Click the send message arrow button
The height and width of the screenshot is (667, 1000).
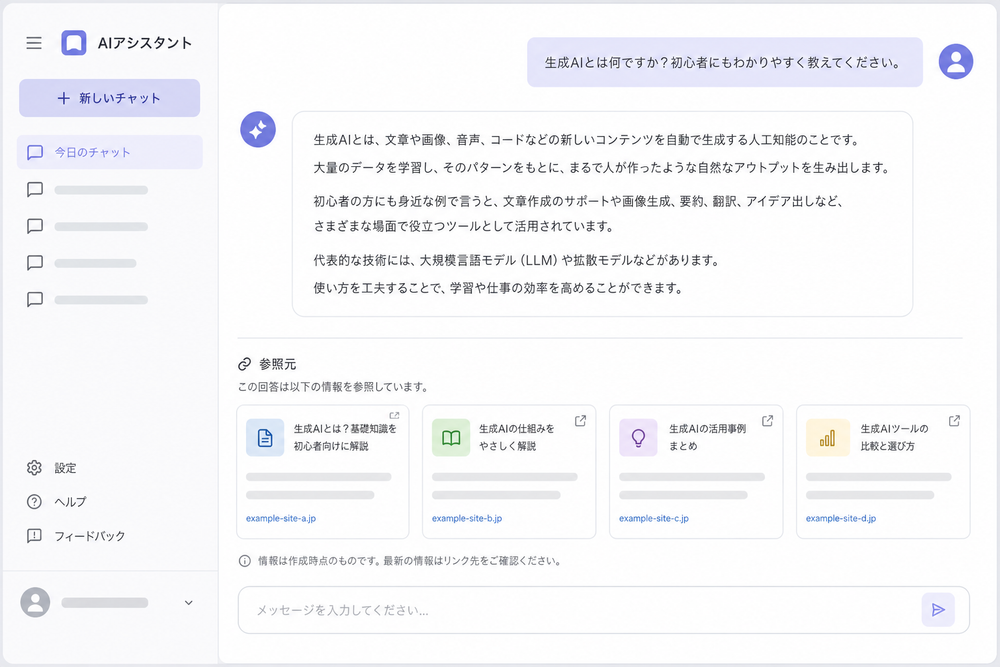[938, 610]
